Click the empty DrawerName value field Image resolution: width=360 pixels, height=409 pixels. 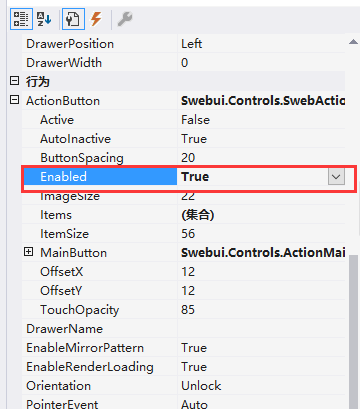261,329
